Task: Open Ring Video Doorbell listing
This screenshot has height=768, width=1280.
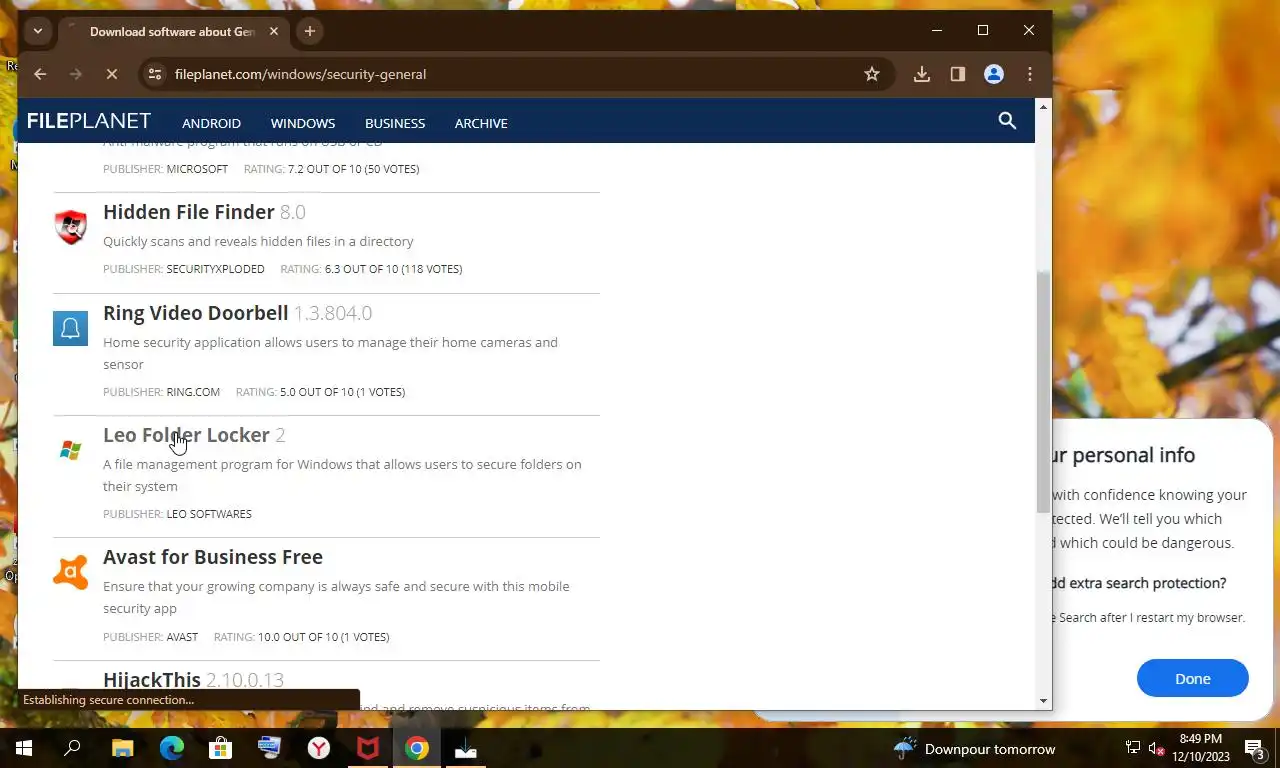Action: (196, 313)
